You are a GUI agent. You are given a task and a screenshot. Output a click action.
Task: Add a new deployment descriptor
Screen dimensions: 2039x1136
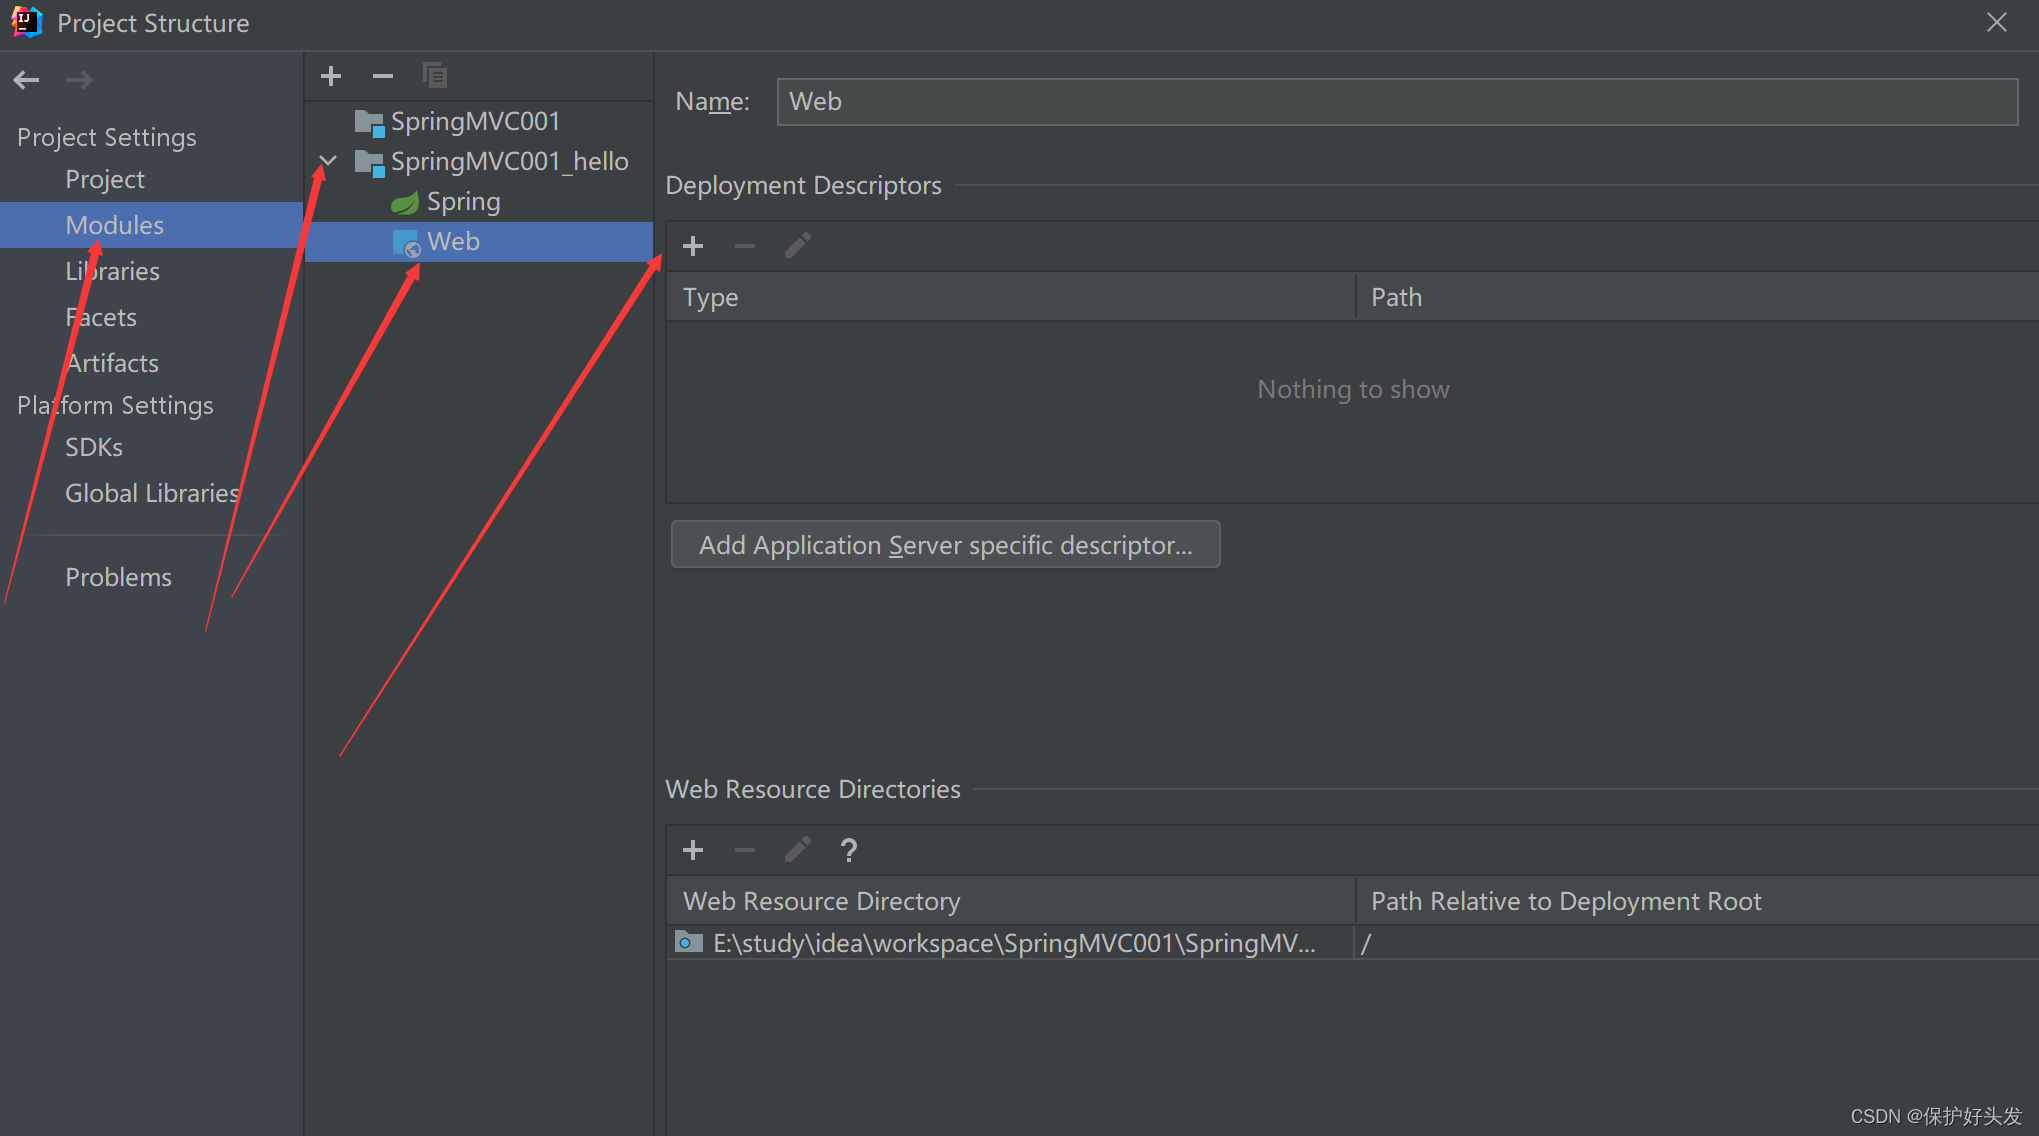(x=693, y=246)
